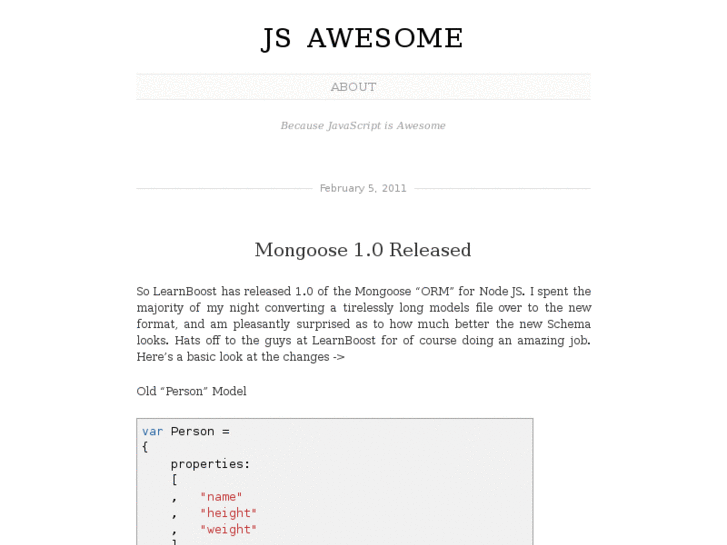This screenshot has height=545, width=727.
Task: Open the JS AWESOME site title
Action: [x=363, y=38]
